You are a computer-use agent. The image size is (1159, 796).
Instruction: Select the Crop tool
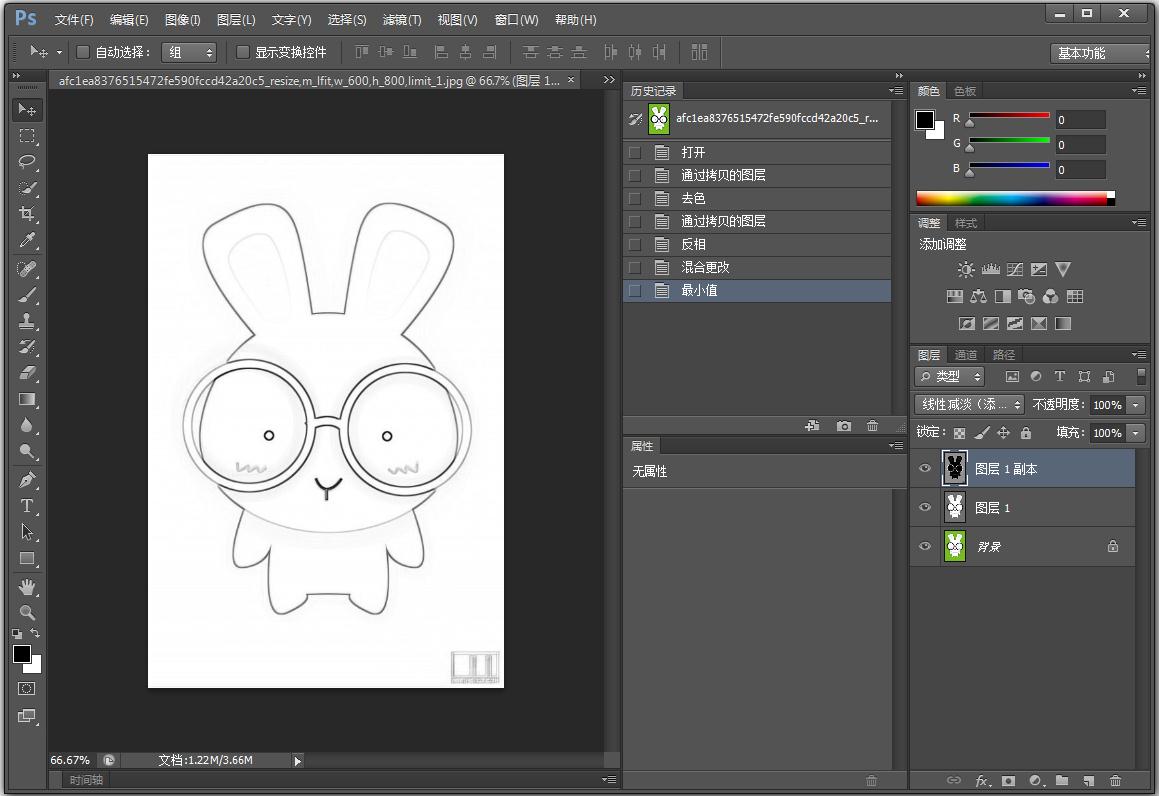(27, 214)
